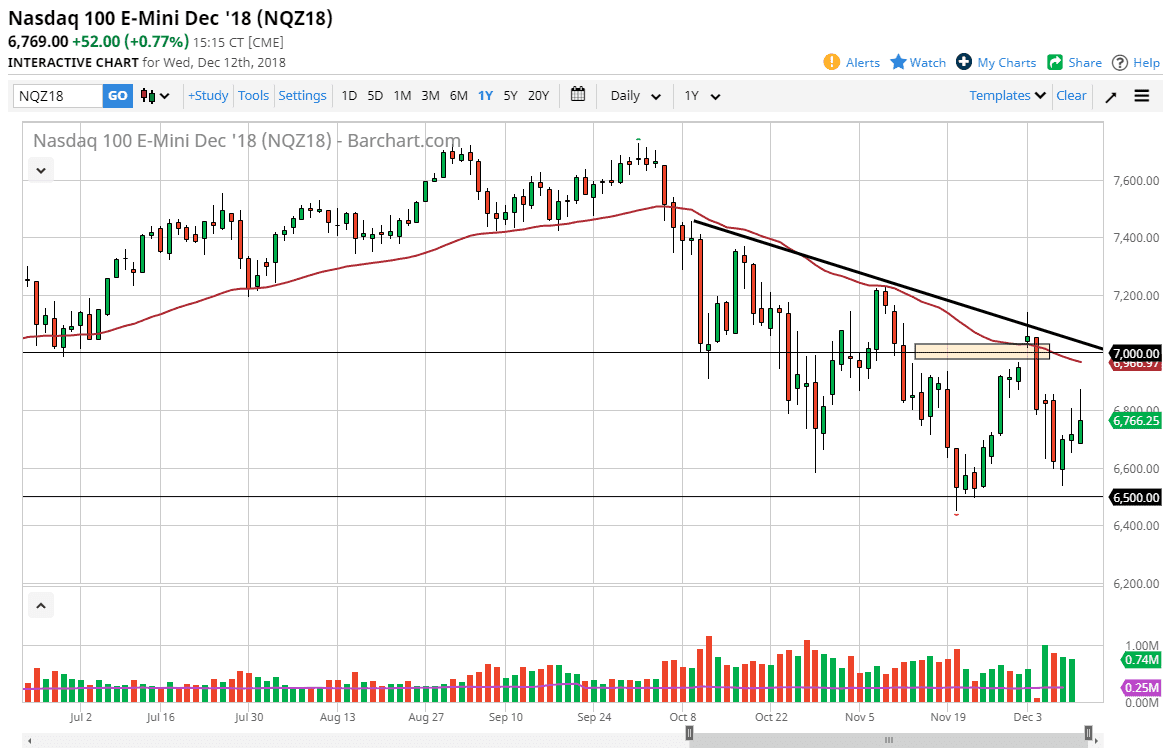Expand chart to fullscreen with arrow icon
Viewport: 1169px width, 753px height.
click(x=1111, y=95)
